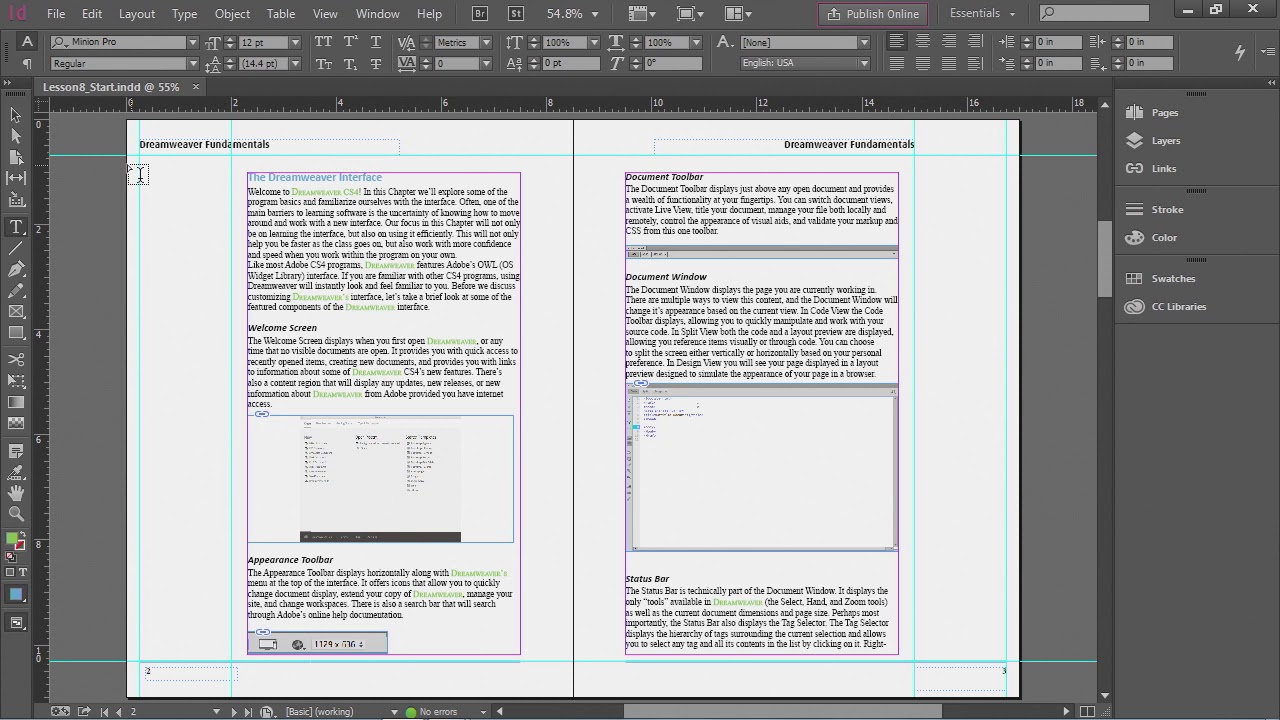Select the Eyedropper tool

tap(16, 472)
